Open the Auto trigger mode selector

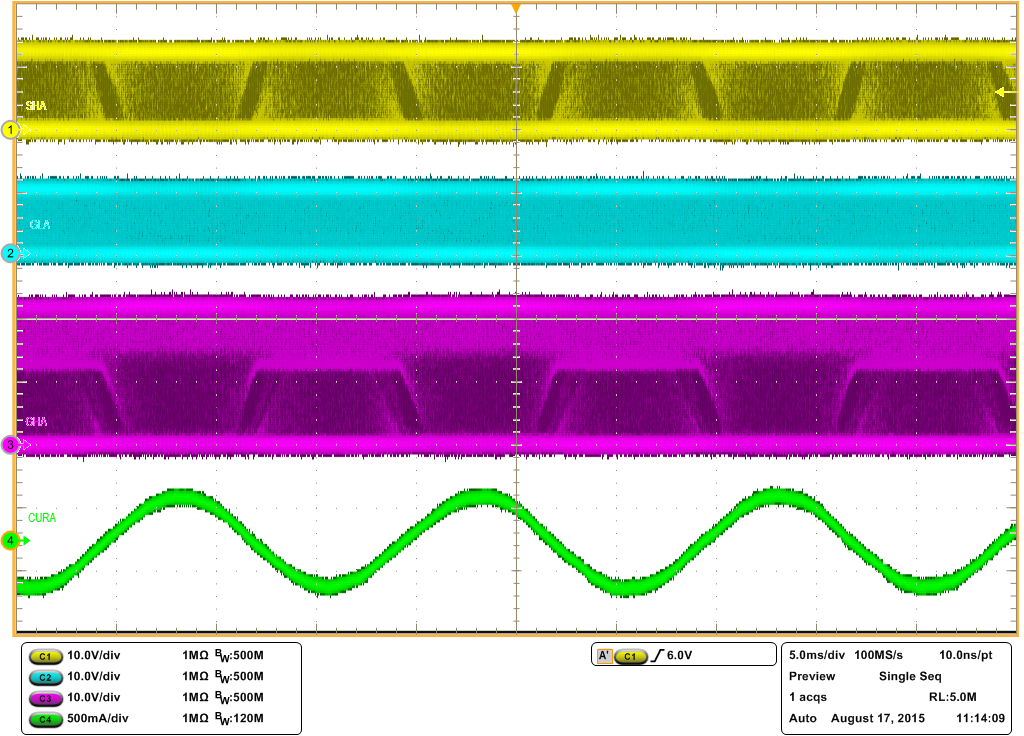click(x=800, y=718)
